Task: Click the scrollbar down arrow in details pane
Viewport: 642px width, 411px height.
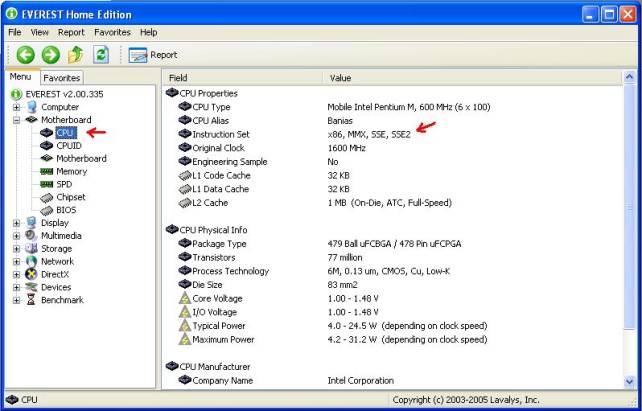Action: 629,380
